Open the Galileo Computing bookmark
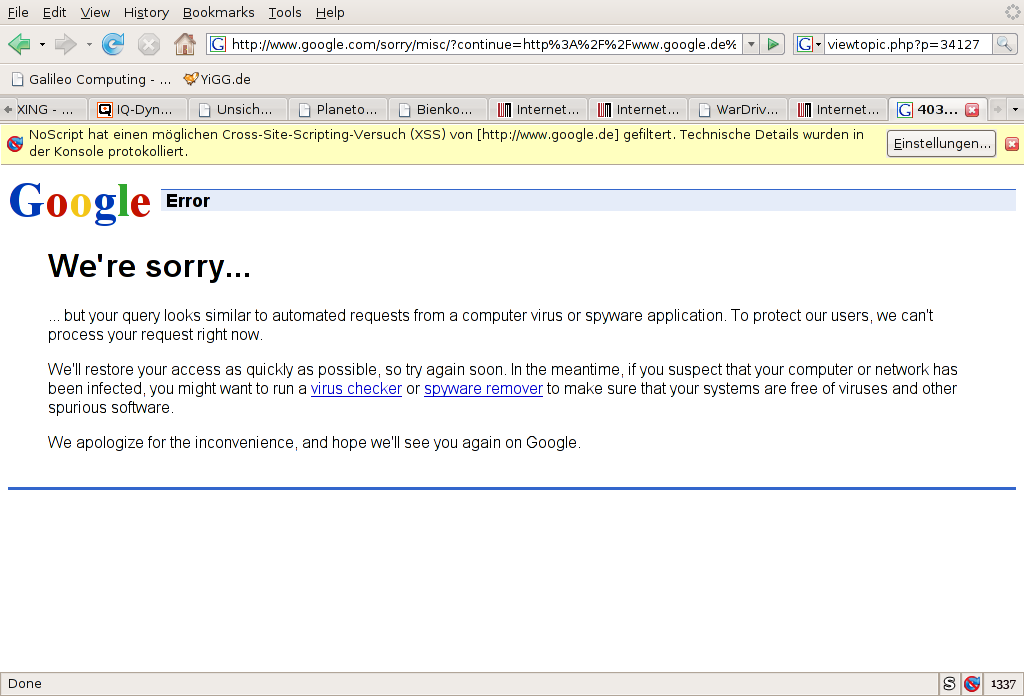This screenshot has width=1024, height=696. click(x=91, y=80)
